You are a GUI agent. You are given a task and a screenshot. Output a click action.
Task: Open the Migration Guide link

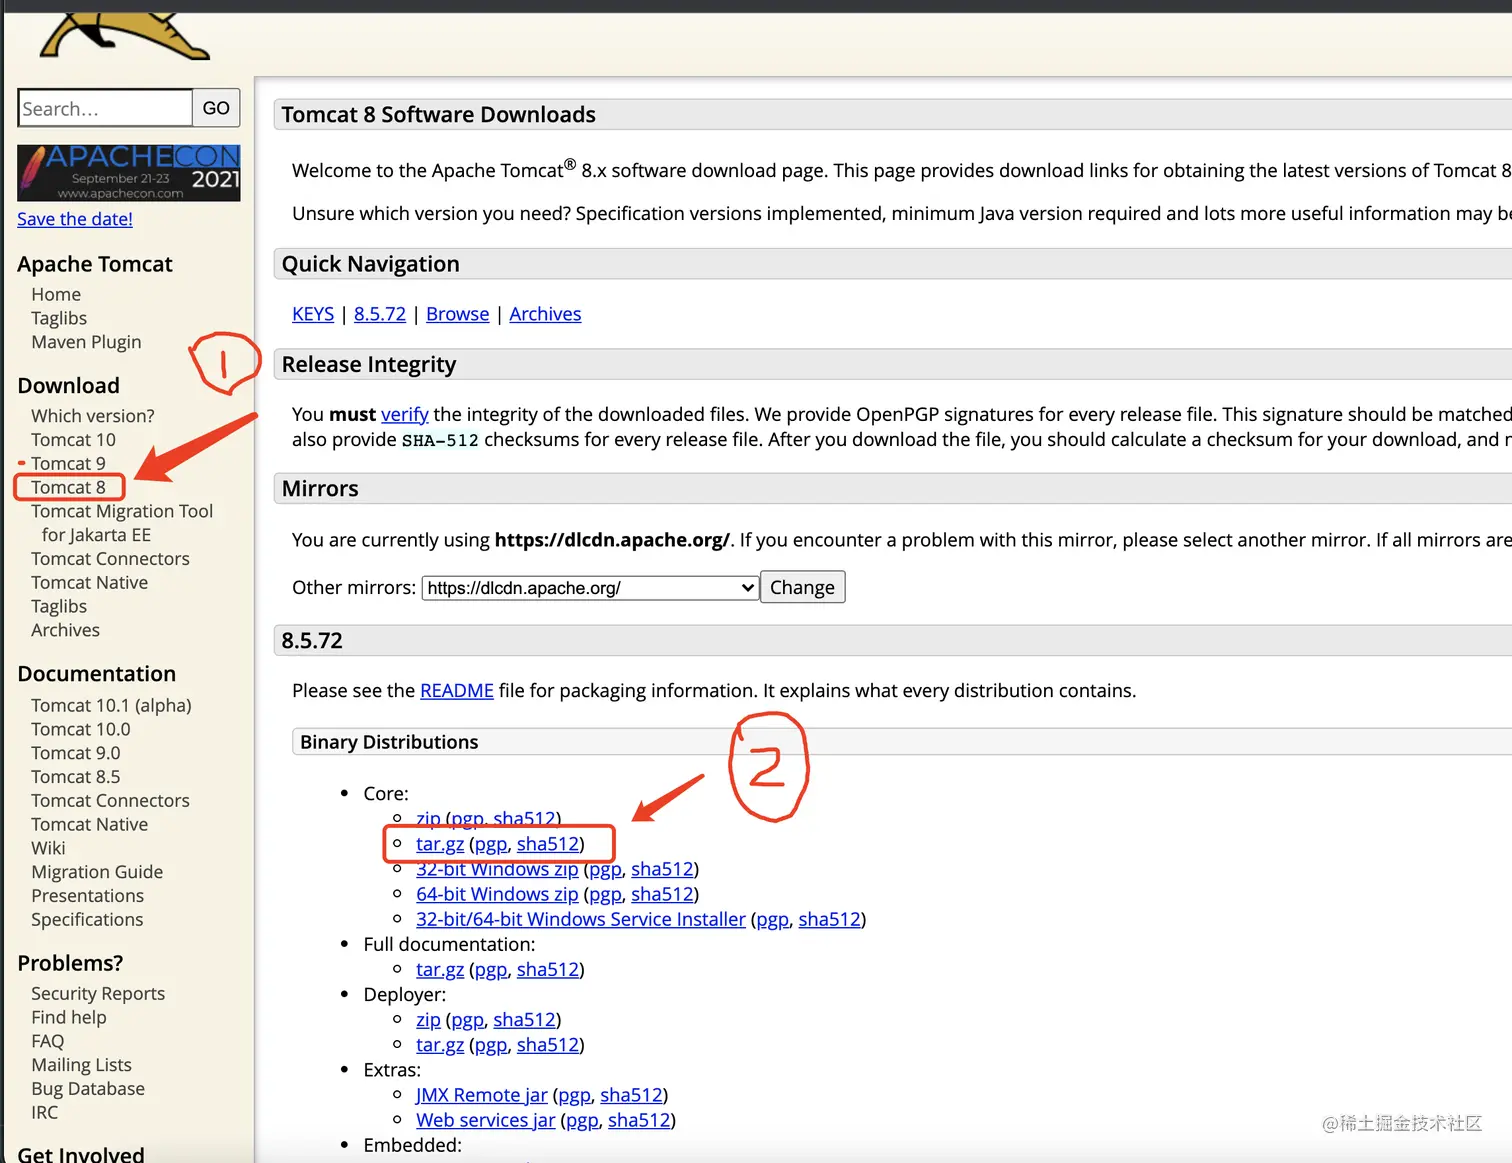[x=97, y=872]
